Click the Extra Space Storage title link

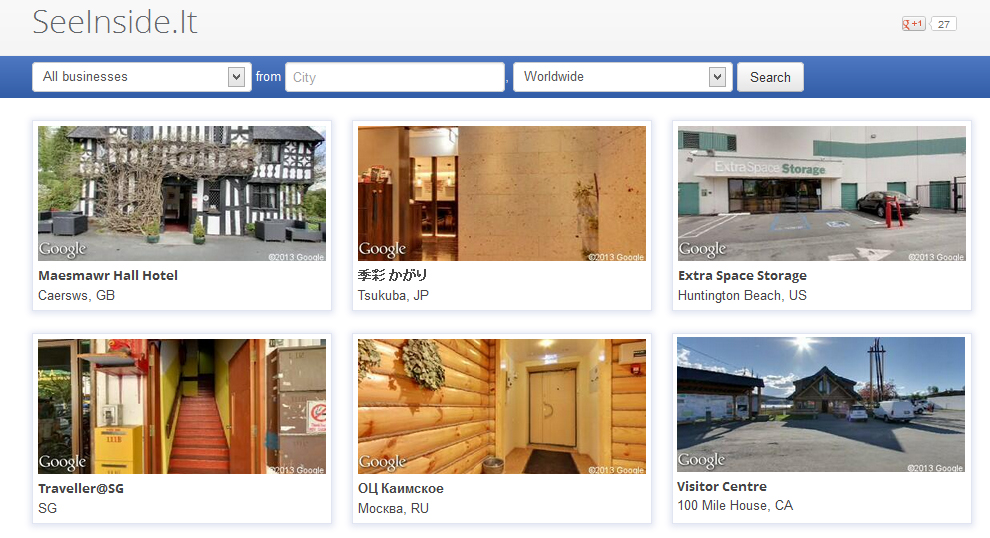coord(742,275)
